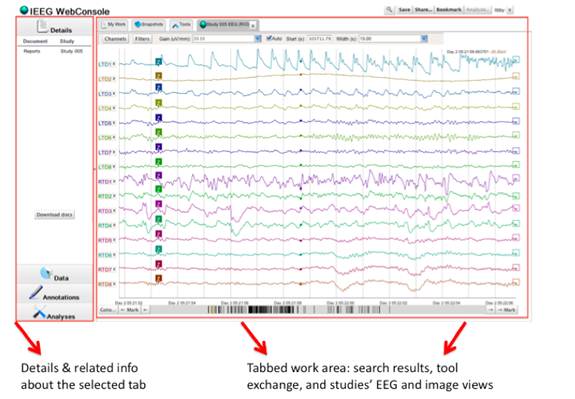
Task: Close the Study 005 EEG tab
Action: coord(253,26)
